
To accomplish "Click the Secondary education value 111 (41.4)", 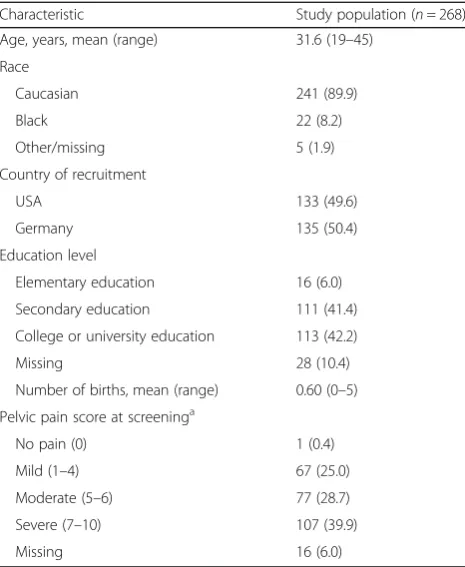I will (327, 309).
